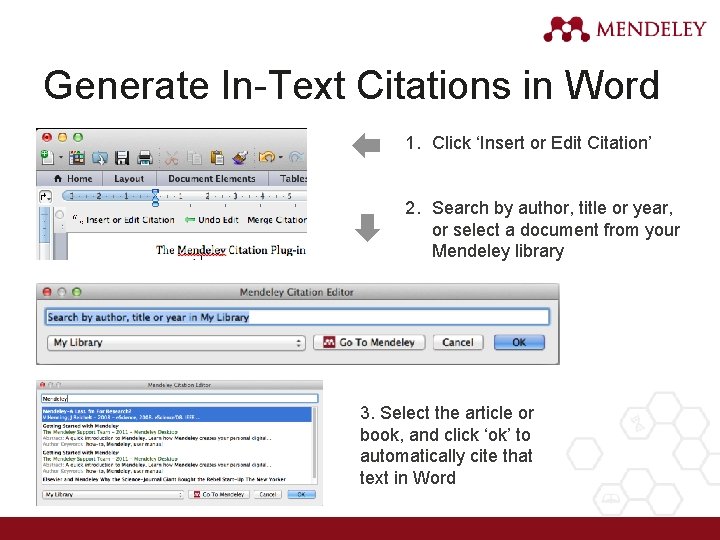Open the Word template gallery icon
Image resolution: width=720 pixels, height=540 pixels.
click(77, 158)
